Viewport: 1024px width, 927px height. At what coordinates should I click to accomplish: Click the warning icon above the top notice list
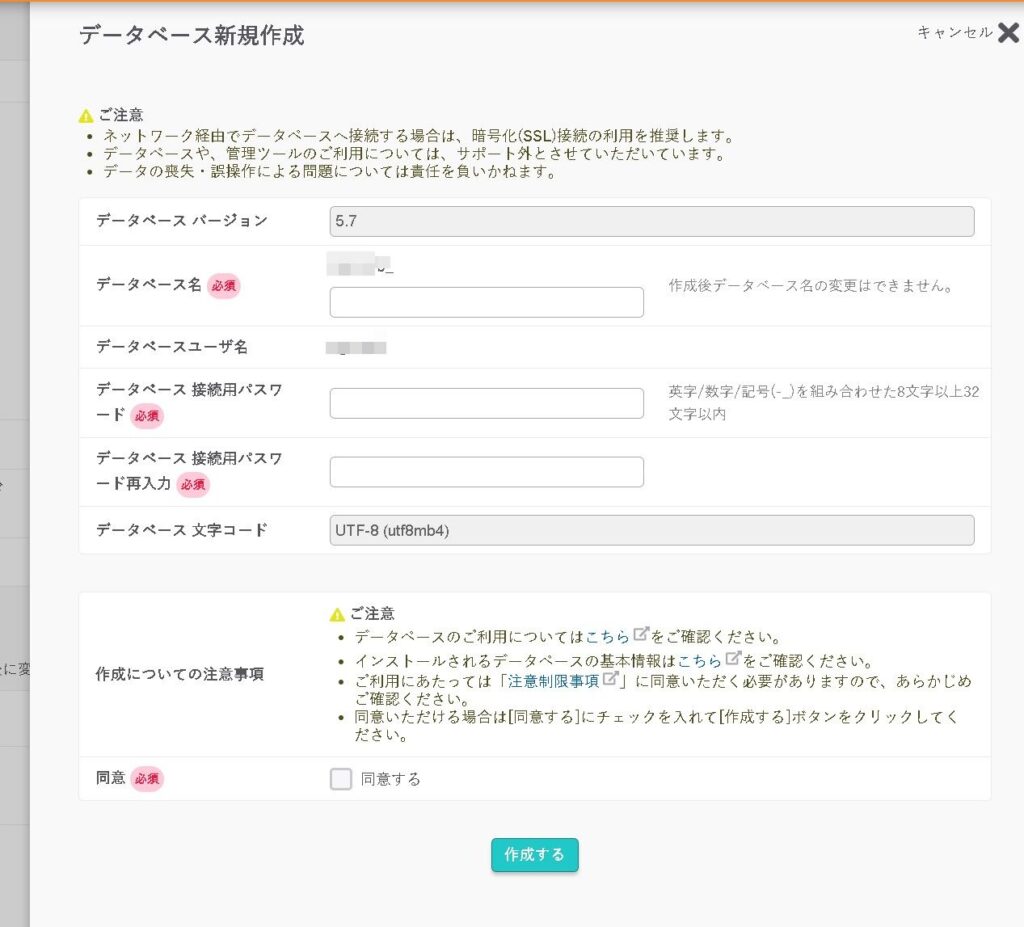[x=86, y=116]
